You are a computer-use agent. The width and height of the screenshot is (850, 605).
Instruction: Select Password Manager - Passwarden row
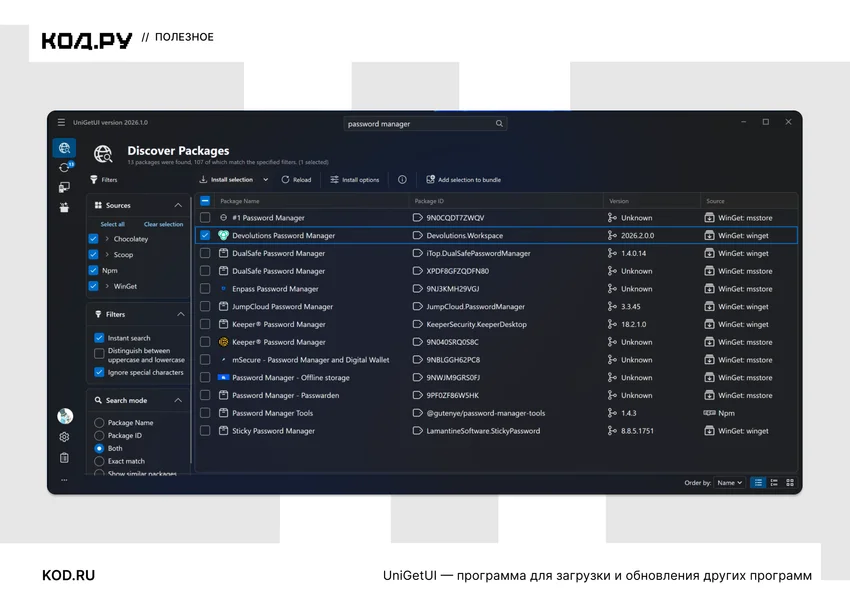(496, 395)
